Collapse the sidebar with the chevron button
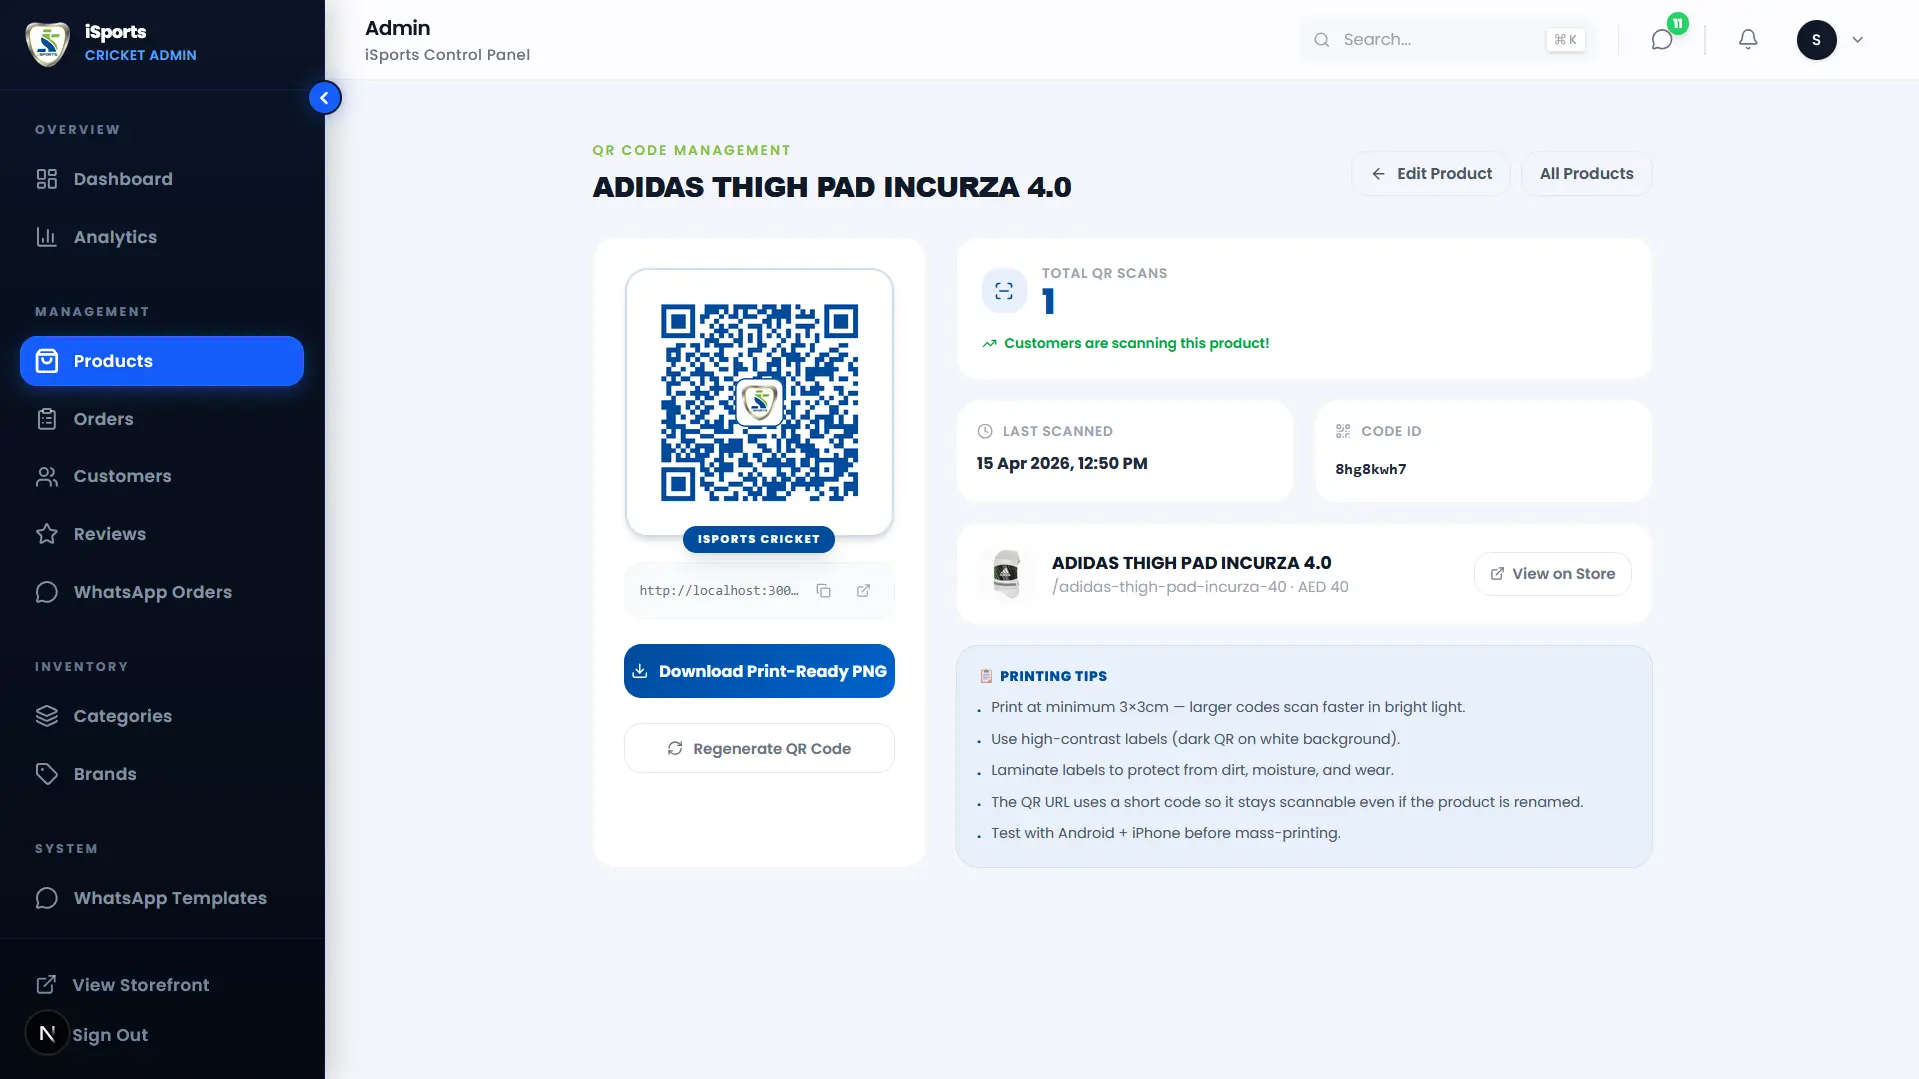Viewport: 1919px width, 1079px height. click(325, 98)
